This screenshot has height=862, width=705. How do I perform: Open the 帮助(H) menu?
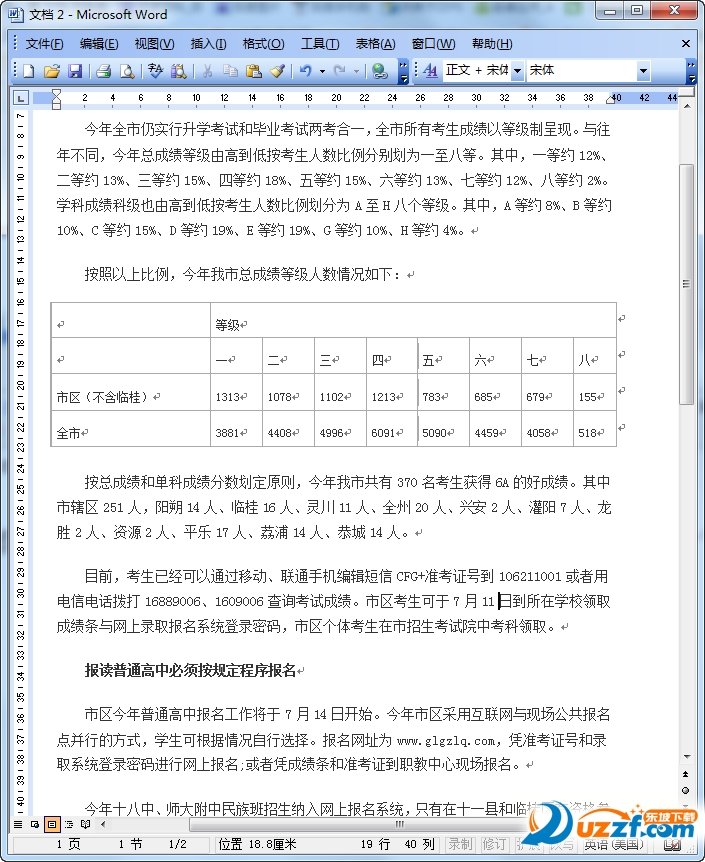(x=492, y=44)
